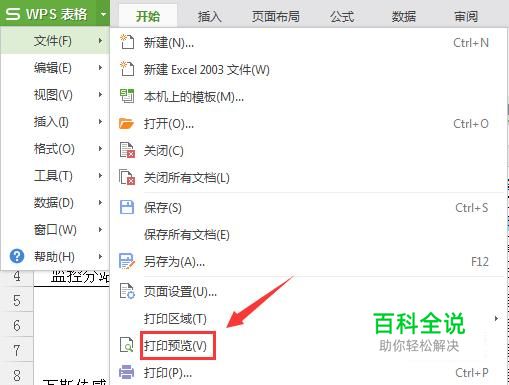509x385 pixels.
Task: Expand the 数据(D) submenu arrow
Action: [100, 202]
